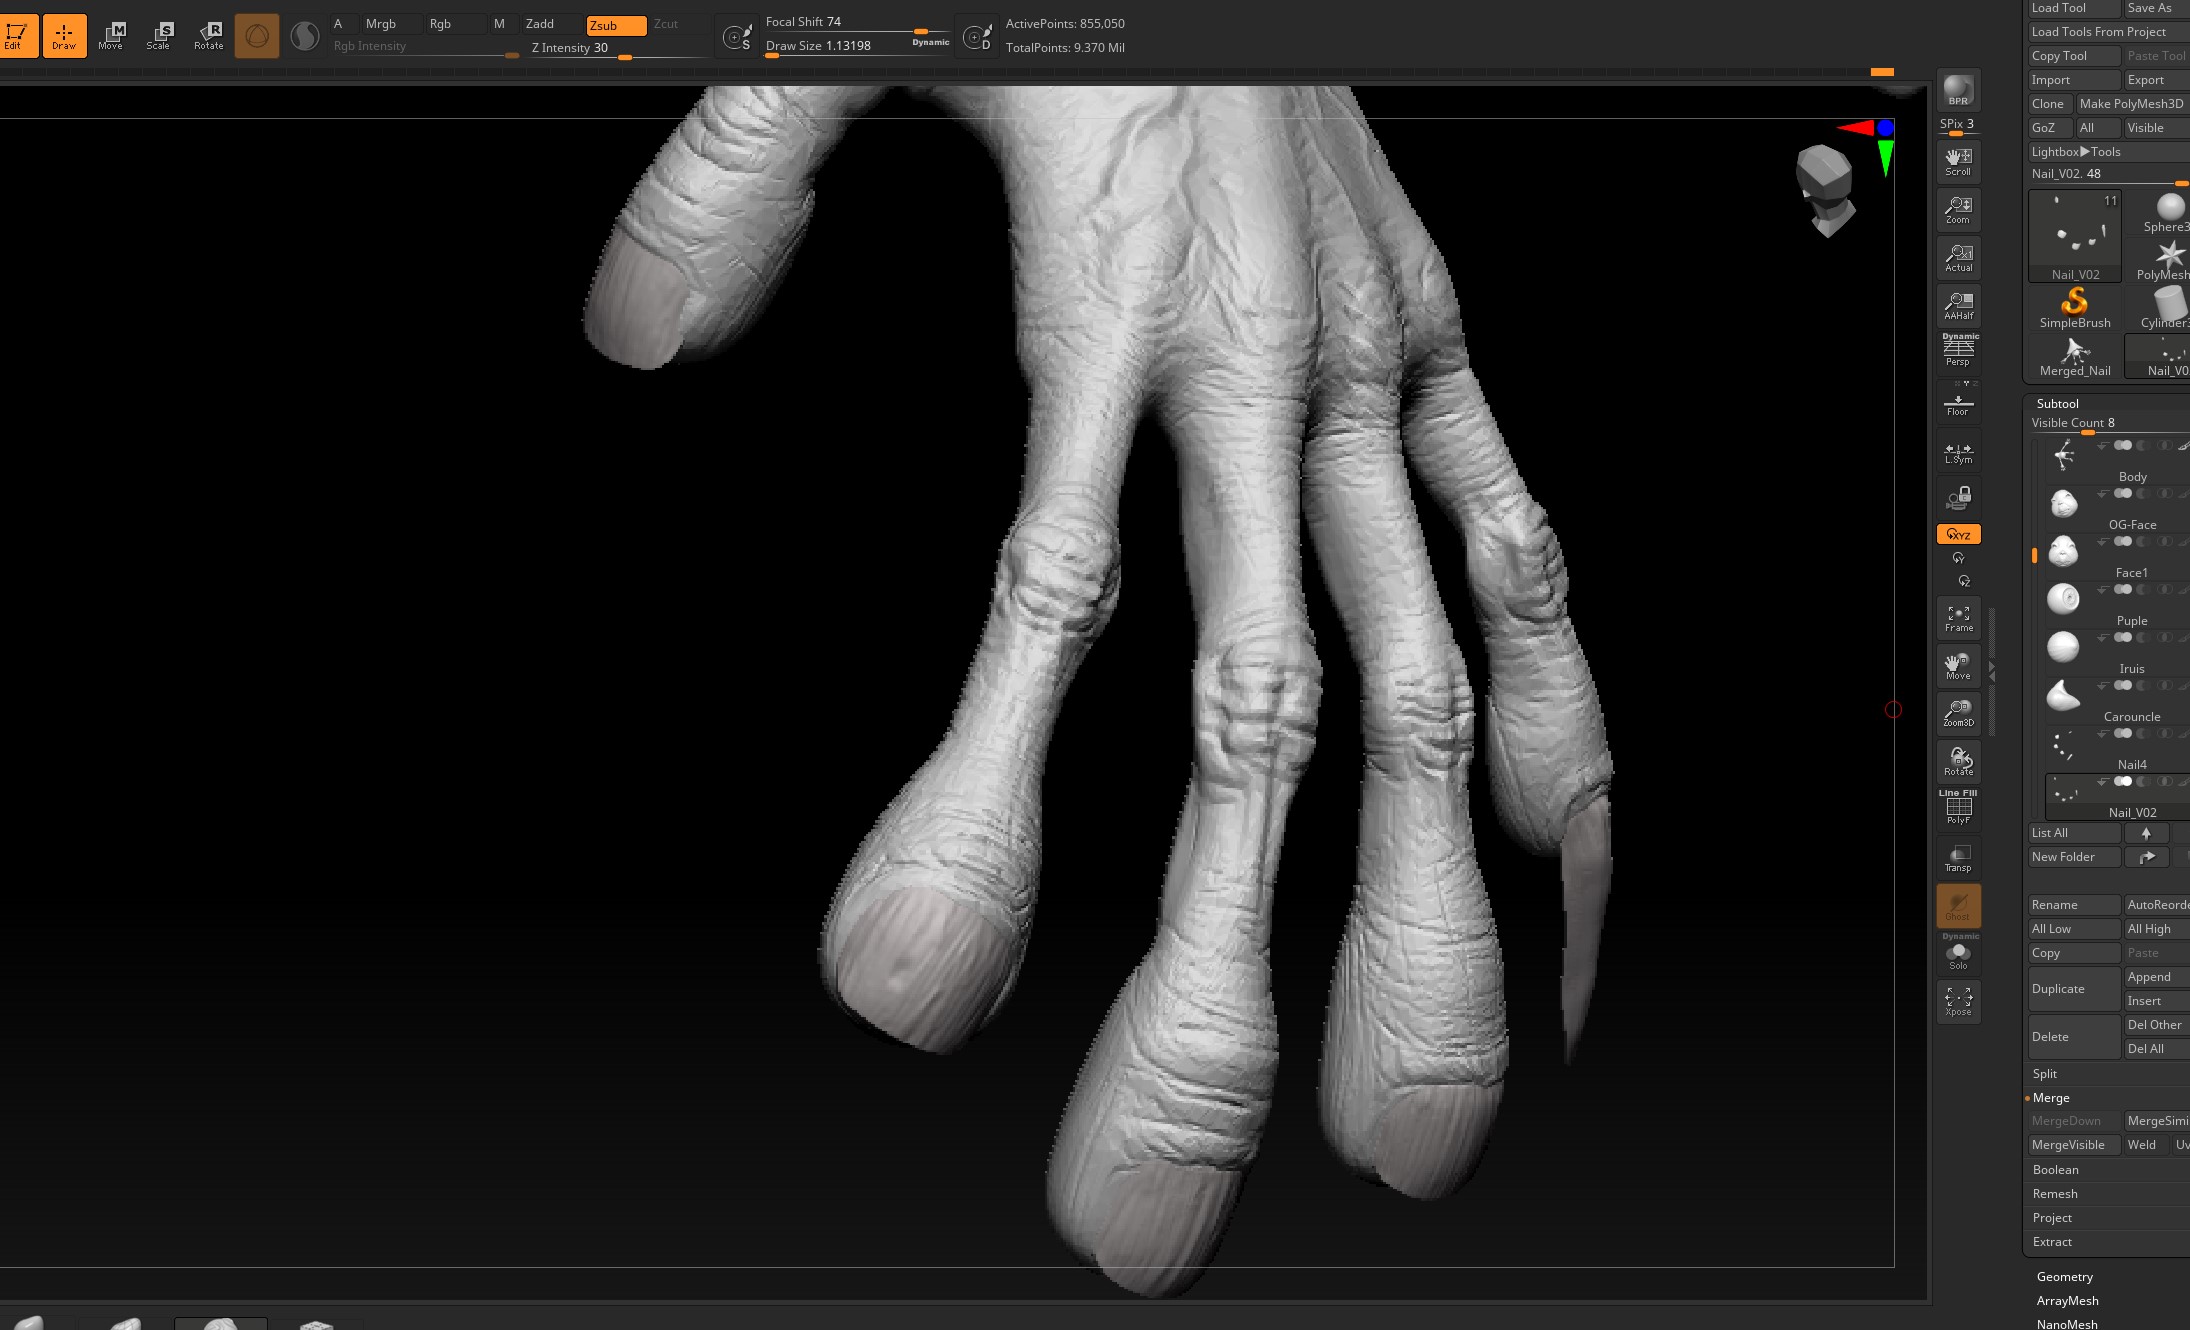The image size is (2190, 1330).
Task: Click the Actual size icon
Action: pyautogui.click(x=1958, y=258)
